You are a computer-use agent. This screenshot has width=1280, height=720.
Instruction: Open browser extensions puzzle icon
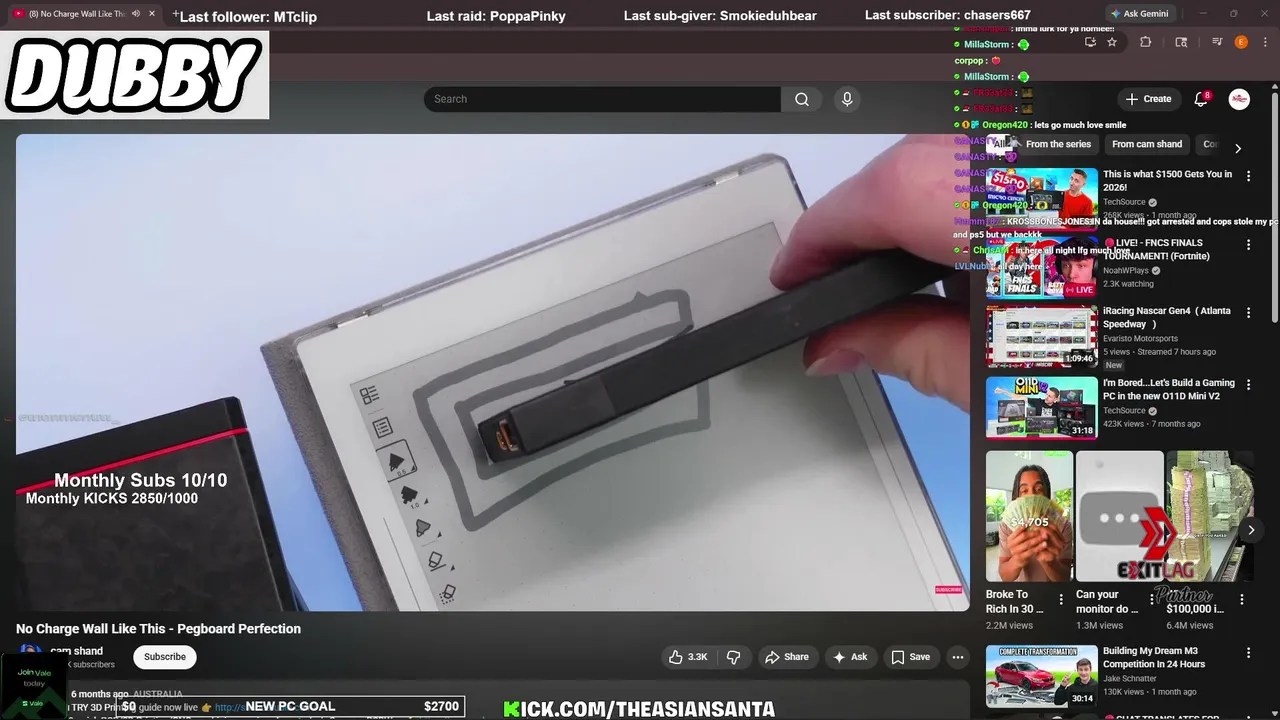1146,42
